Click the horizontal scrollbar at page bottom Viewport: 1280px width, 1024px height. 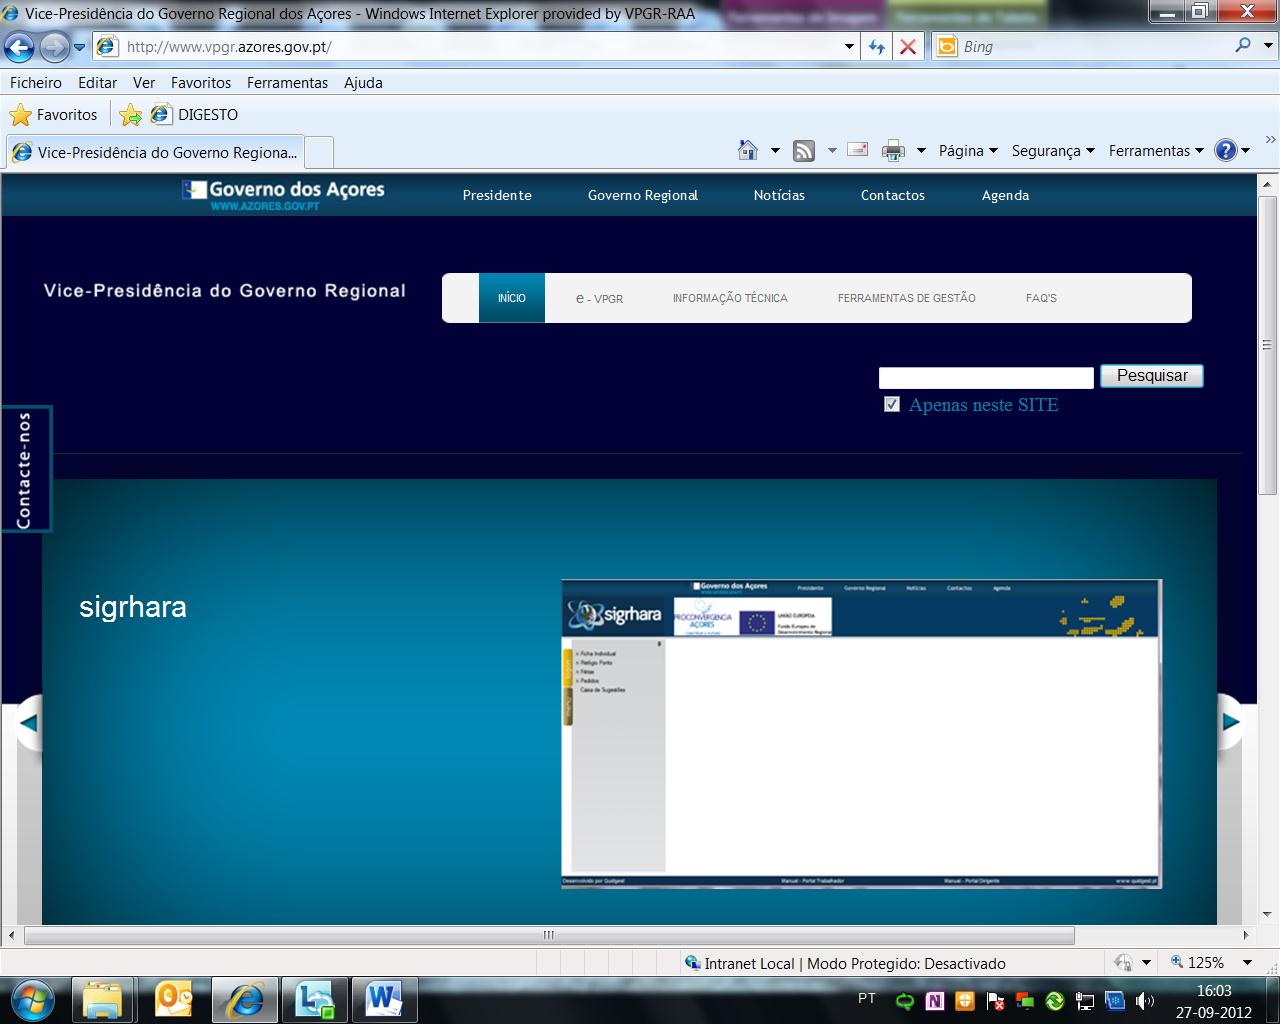pos(548,936)
